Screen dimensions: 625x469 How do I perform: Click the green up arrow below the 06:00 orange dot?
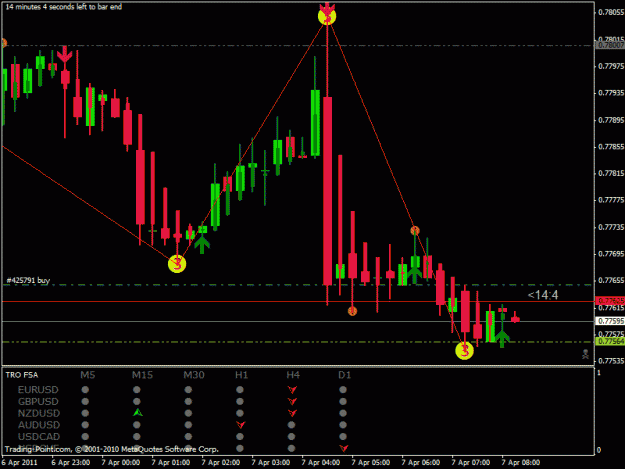pos(415,273)
